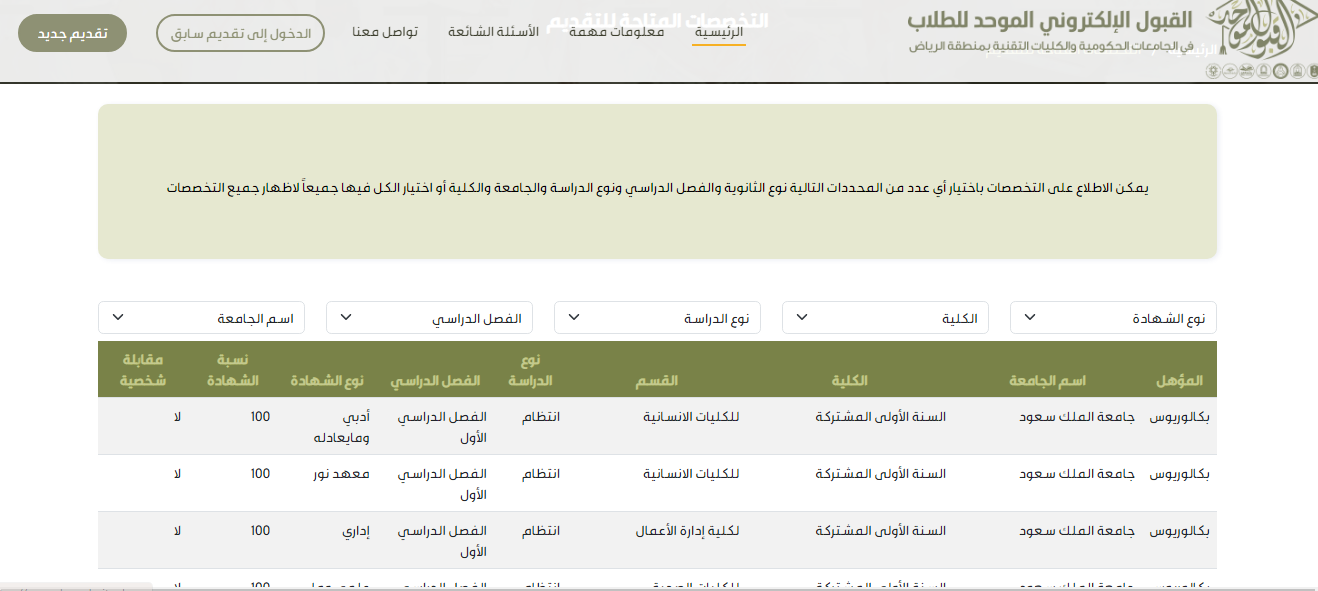The image size is (1318, 591).
Task: Go to الرئيسية in the navigation
Action: (719, 32)
